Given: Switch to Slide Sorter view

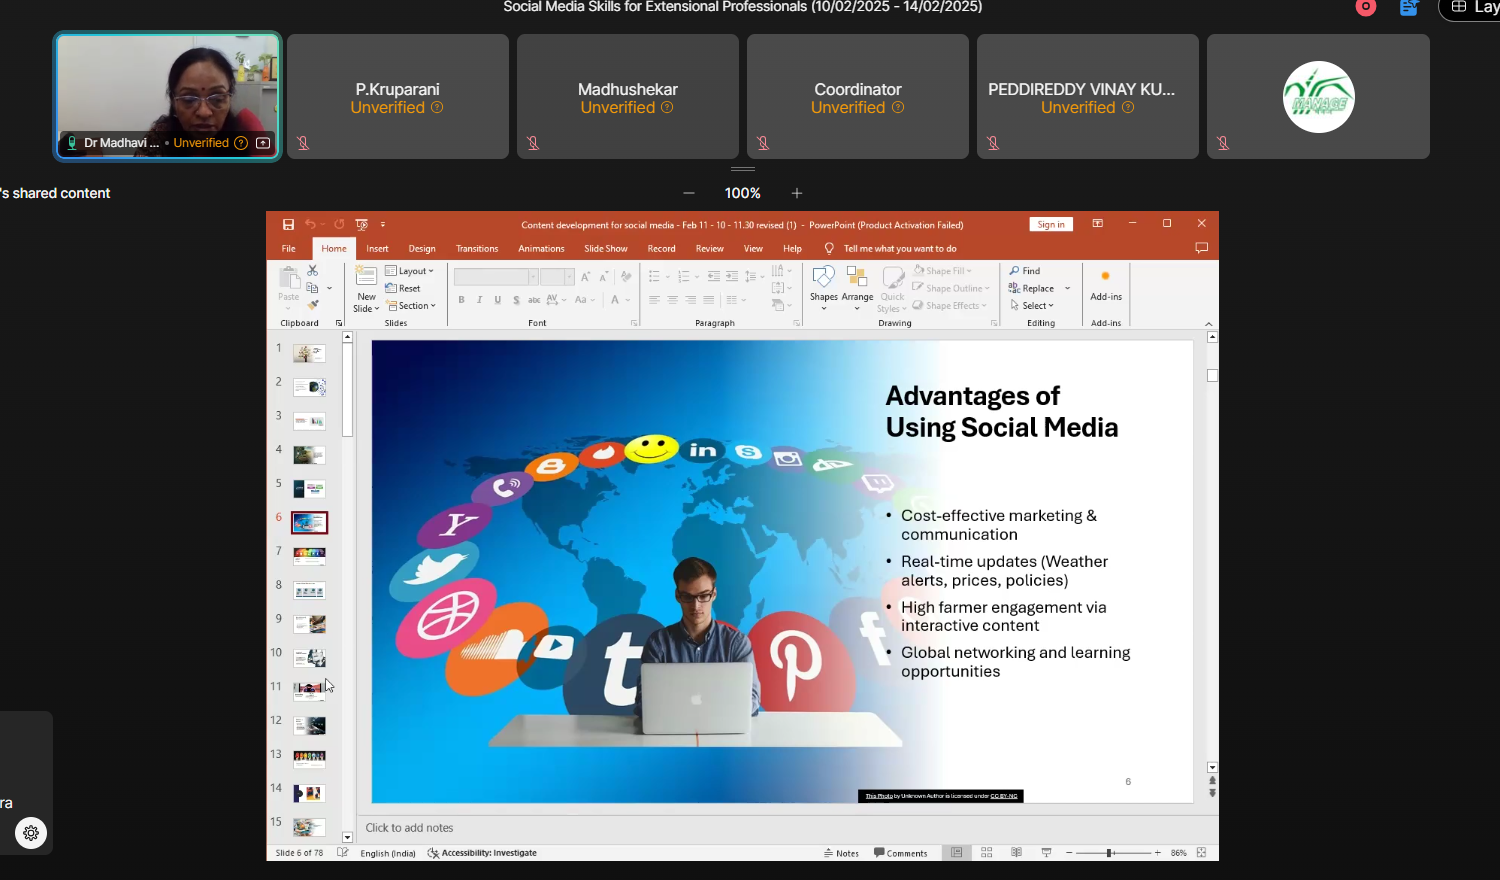Looking at the screenshot, I should coord(987,853).
